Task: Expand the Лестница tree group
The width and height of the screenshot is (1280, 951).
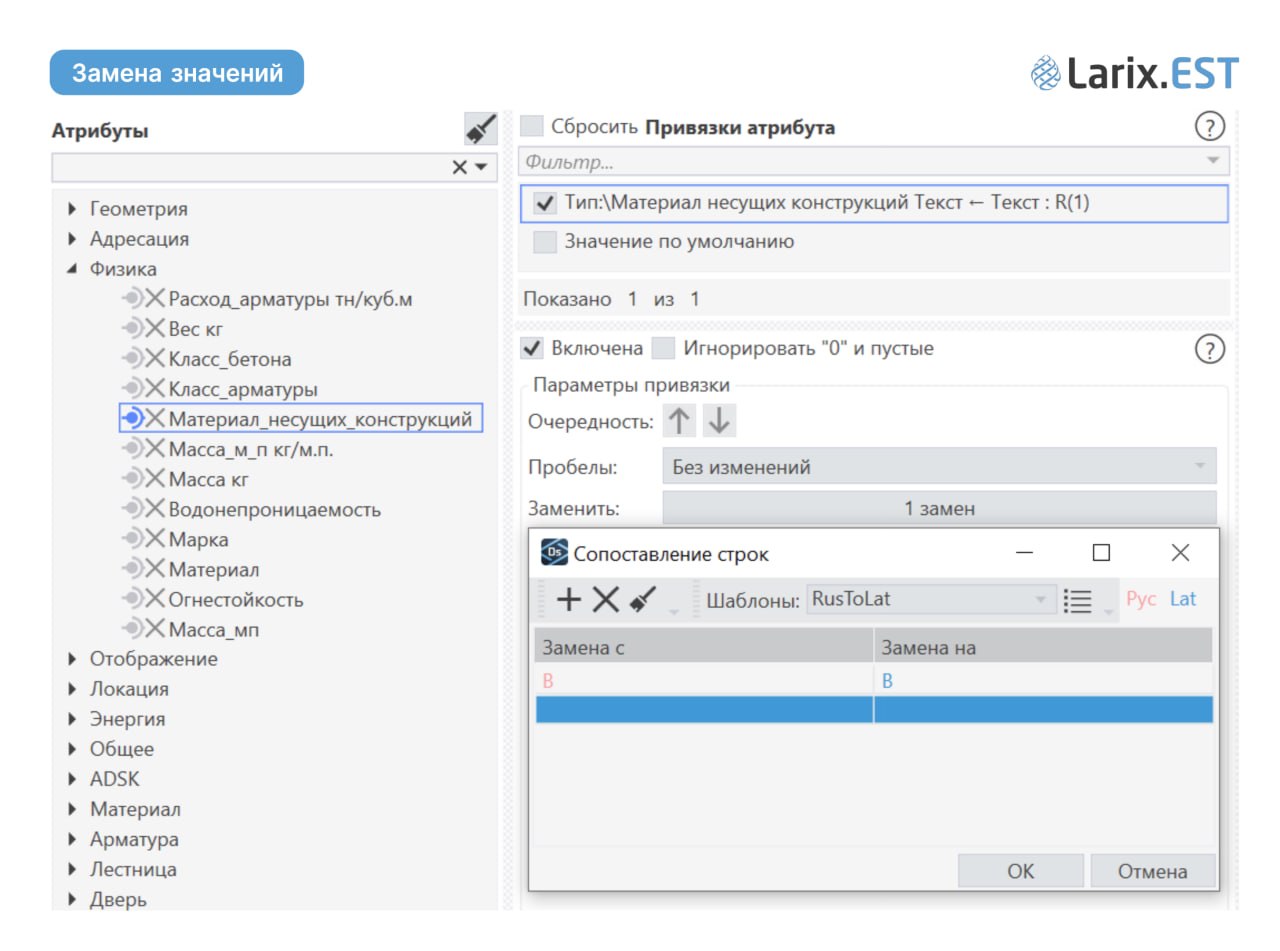Action: tap(72, 870)
